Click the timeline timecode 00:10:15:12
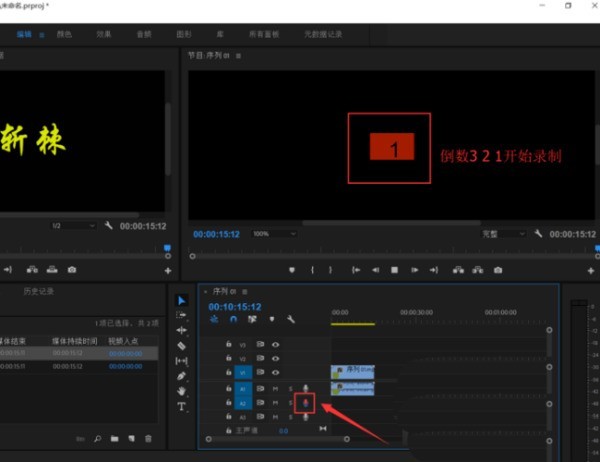 pyautogui.click(x=234, y=306)
